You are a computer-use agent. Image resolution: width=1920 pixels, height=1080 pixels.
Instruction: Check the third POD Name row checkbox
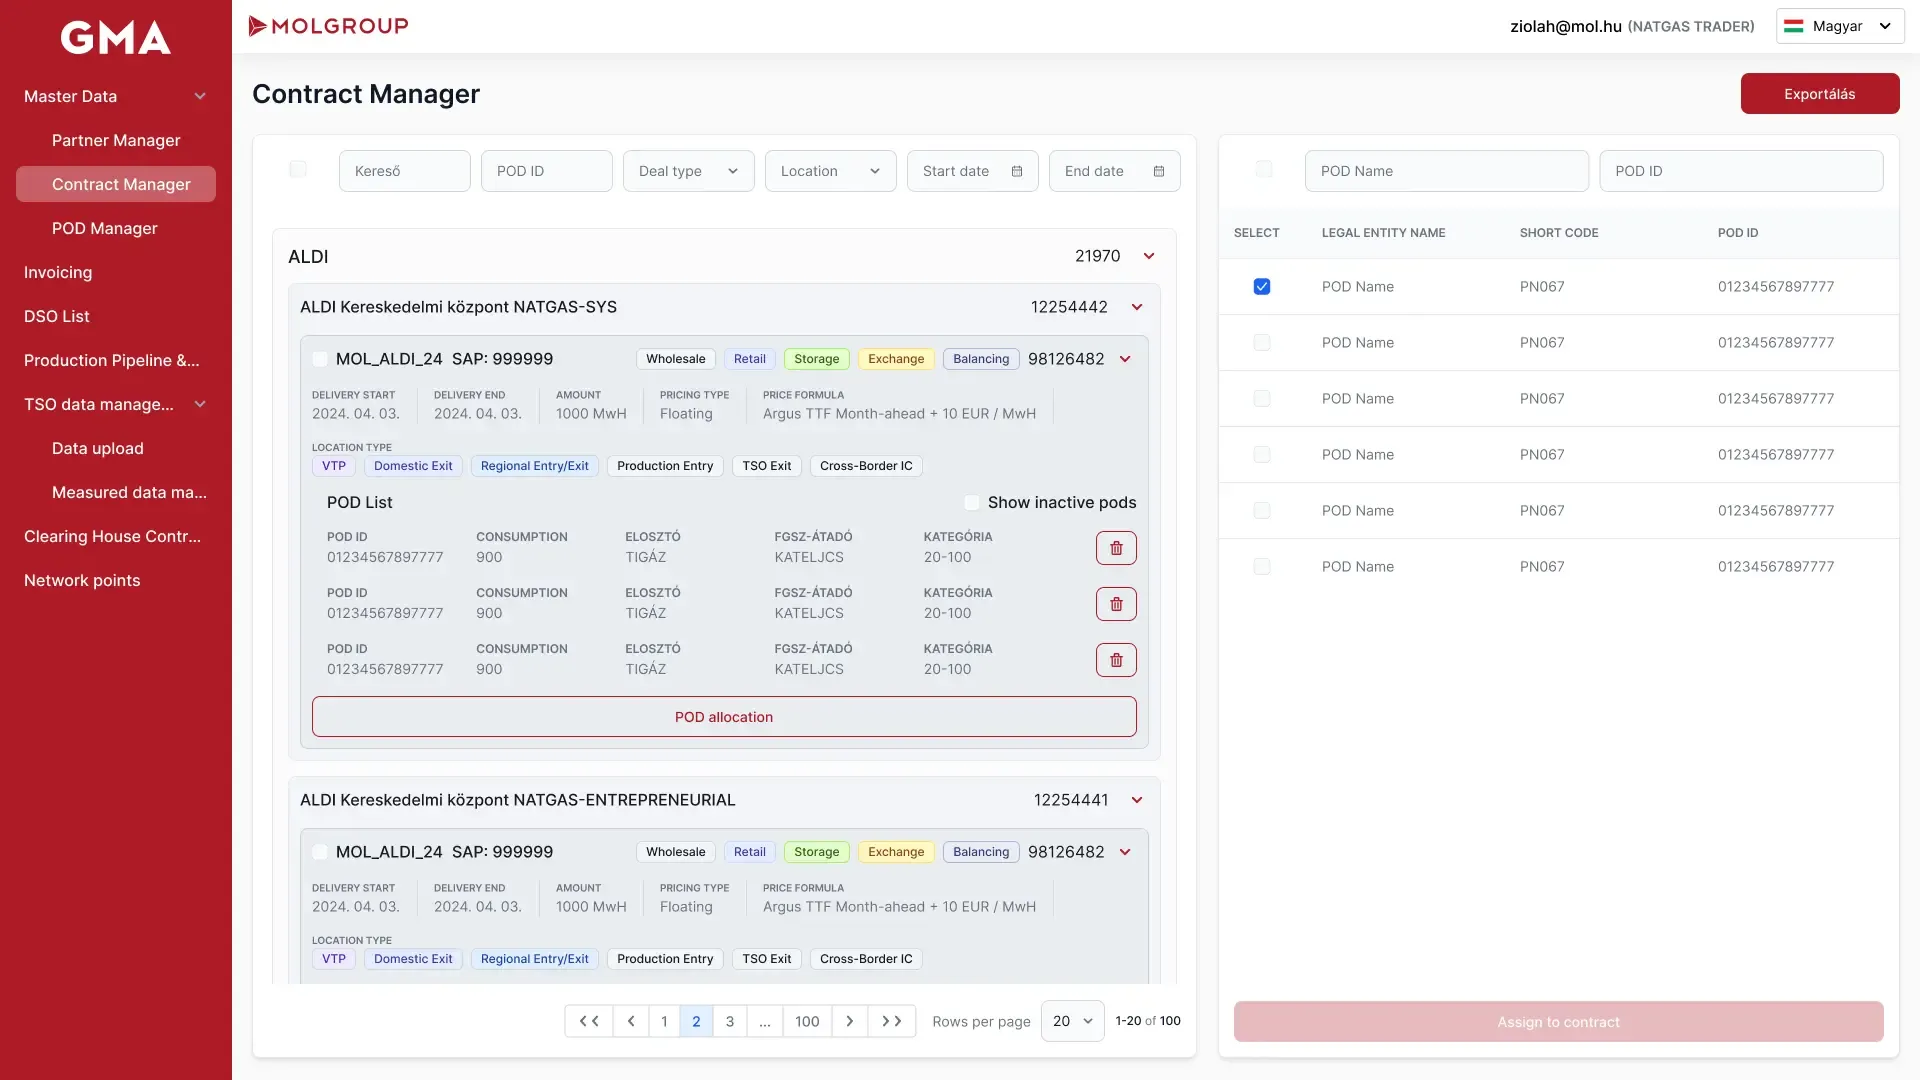(1262, 399)
